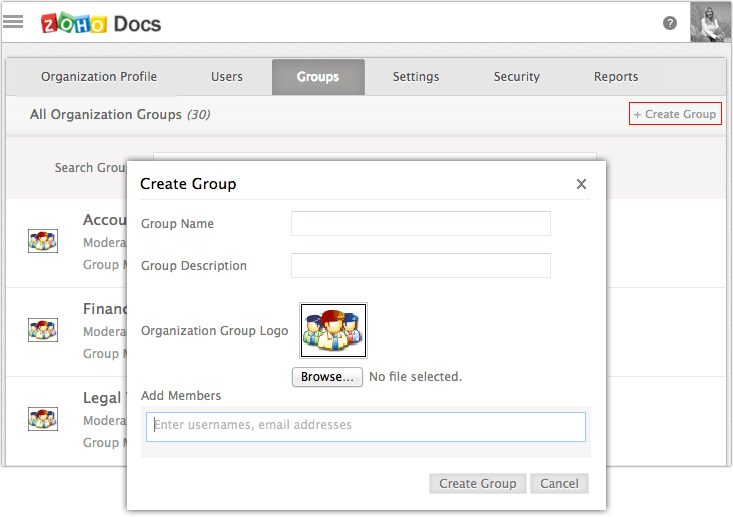Open the help question mark icon
This screenshot has width=733, height=517.
pos(670,23)
